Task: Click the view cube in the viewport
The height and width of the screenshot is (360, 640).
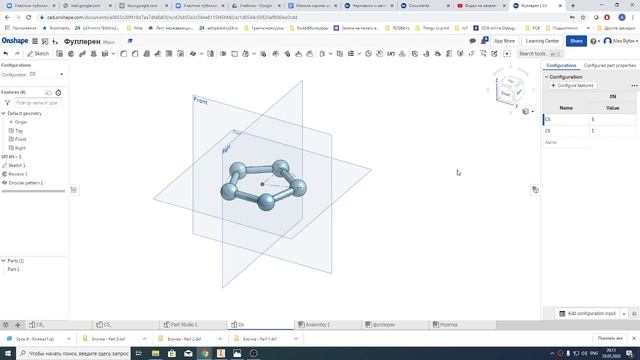Action: click(x=511, y=89)
